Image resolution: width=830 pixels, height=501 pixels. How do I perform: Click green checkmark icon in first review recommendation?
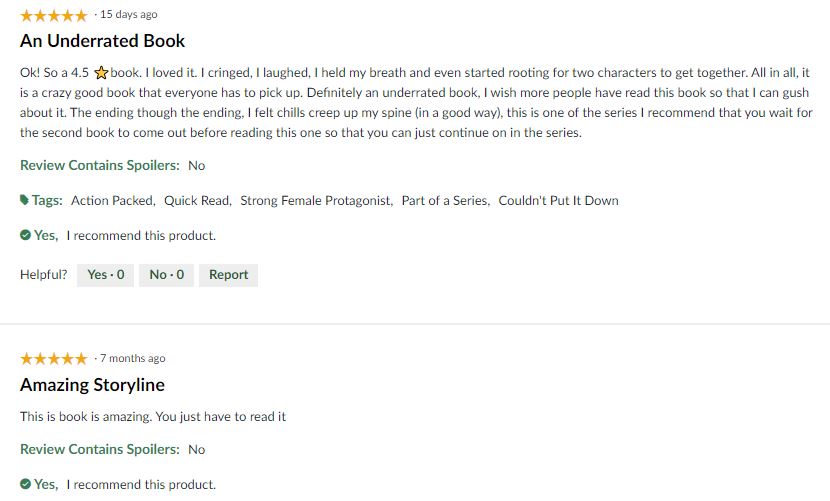click(26, 236)
